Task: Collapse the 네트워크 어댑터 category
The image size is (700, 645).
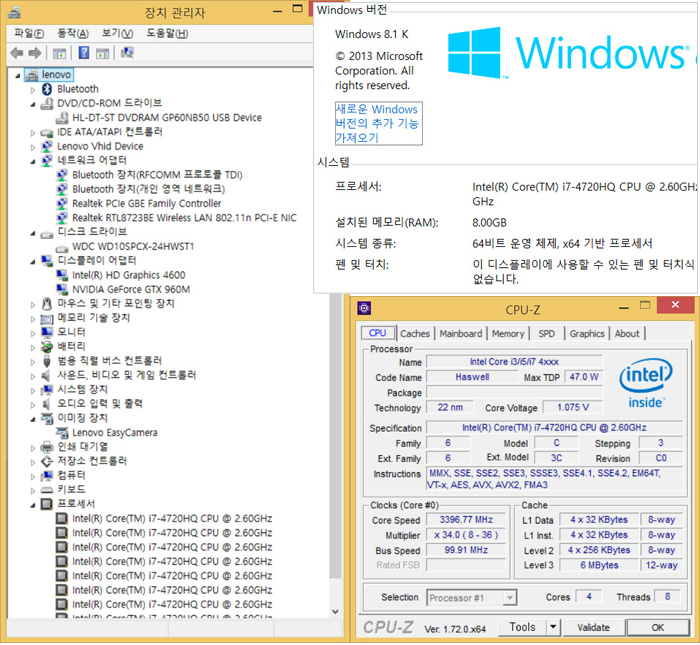Action: 33,161
